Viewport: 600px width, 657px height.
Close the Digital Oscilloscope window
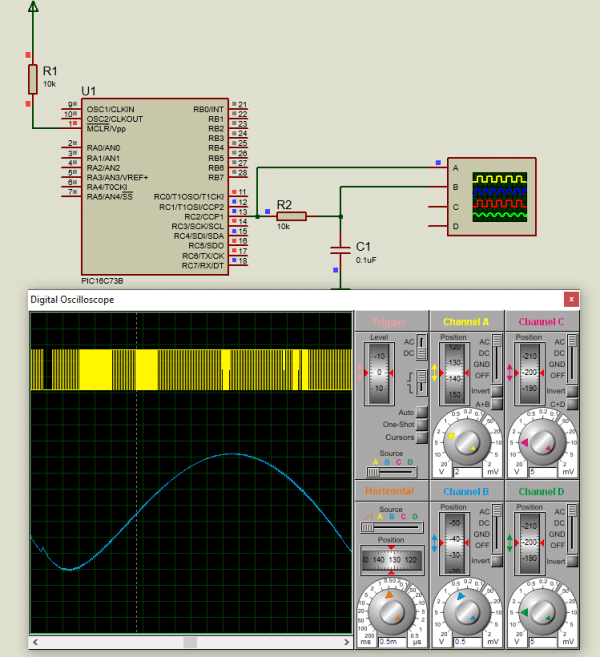click(571, 299)
